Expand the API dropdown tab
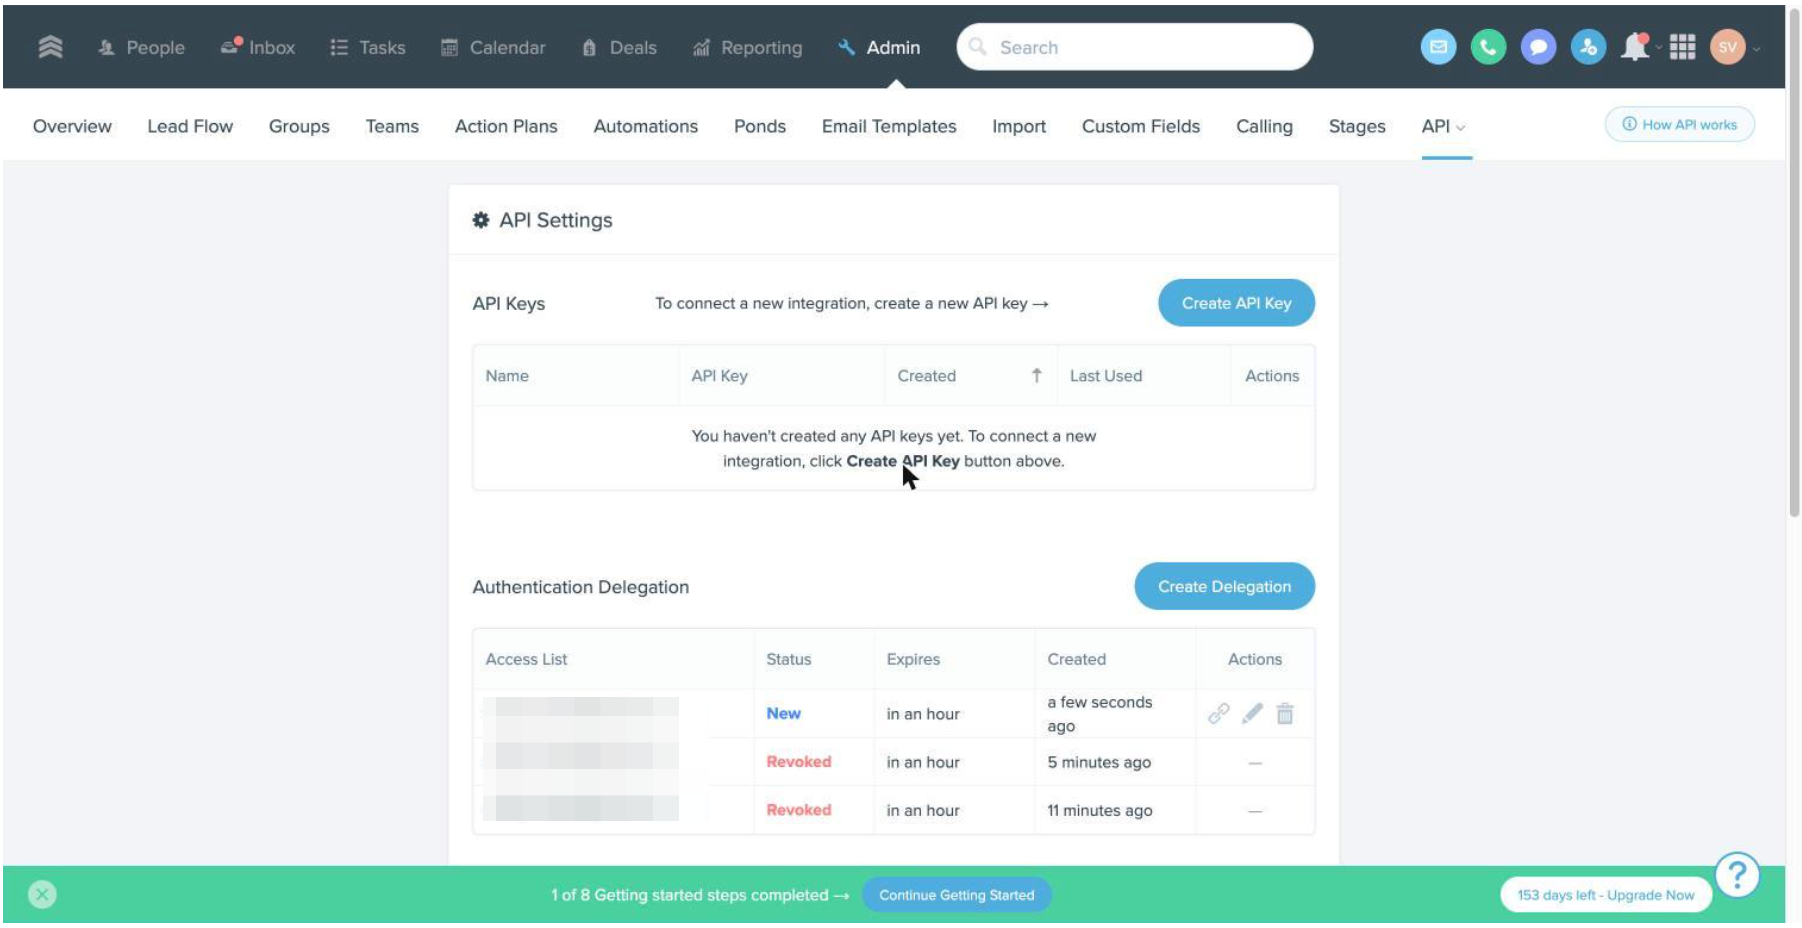 pos(1445,126)
